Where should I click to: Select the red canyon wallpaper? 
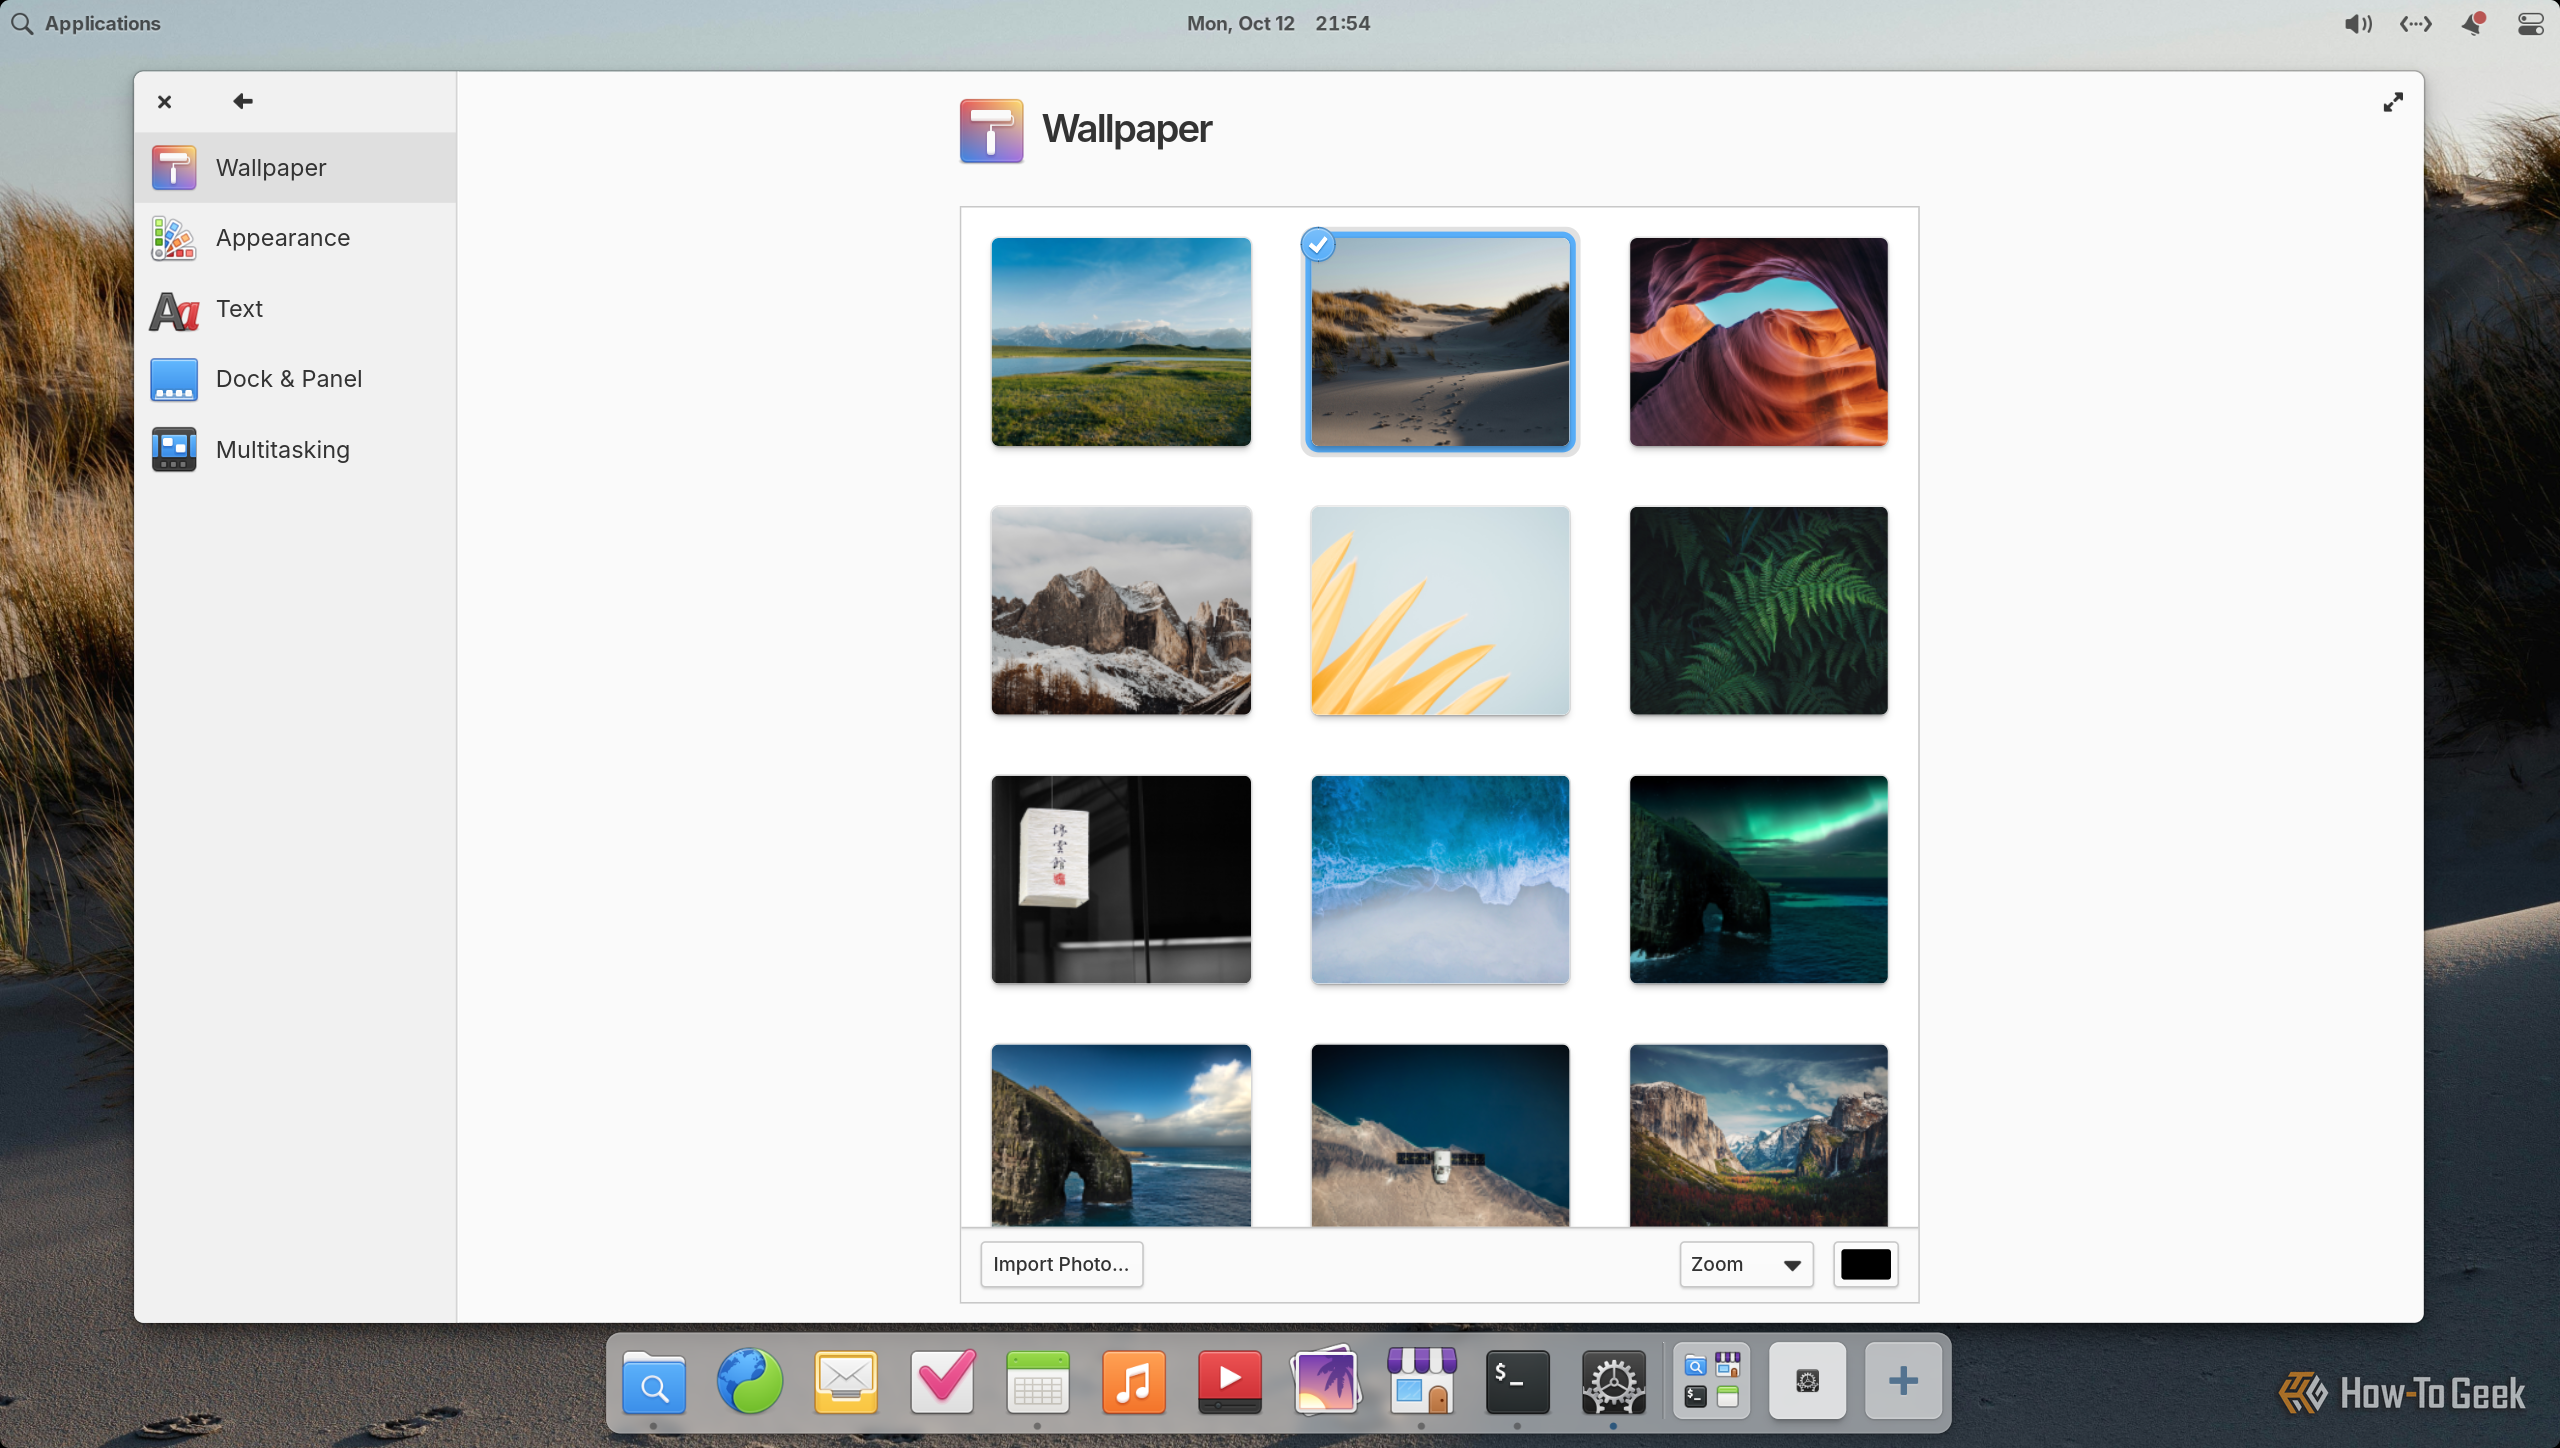1759,342
